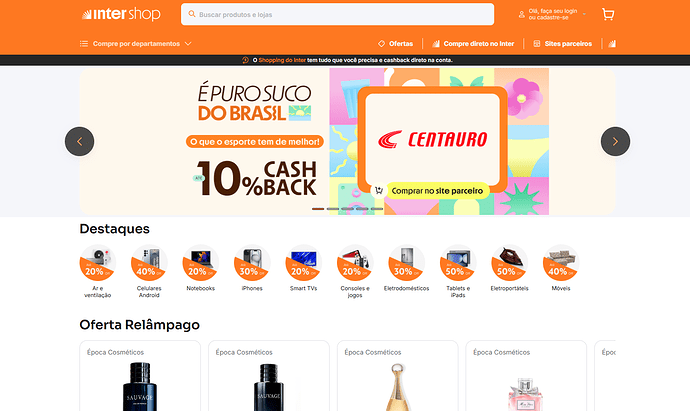690x411 pixels.
Task: Open the Celulares Android category icon
Action: coord(149,263)
